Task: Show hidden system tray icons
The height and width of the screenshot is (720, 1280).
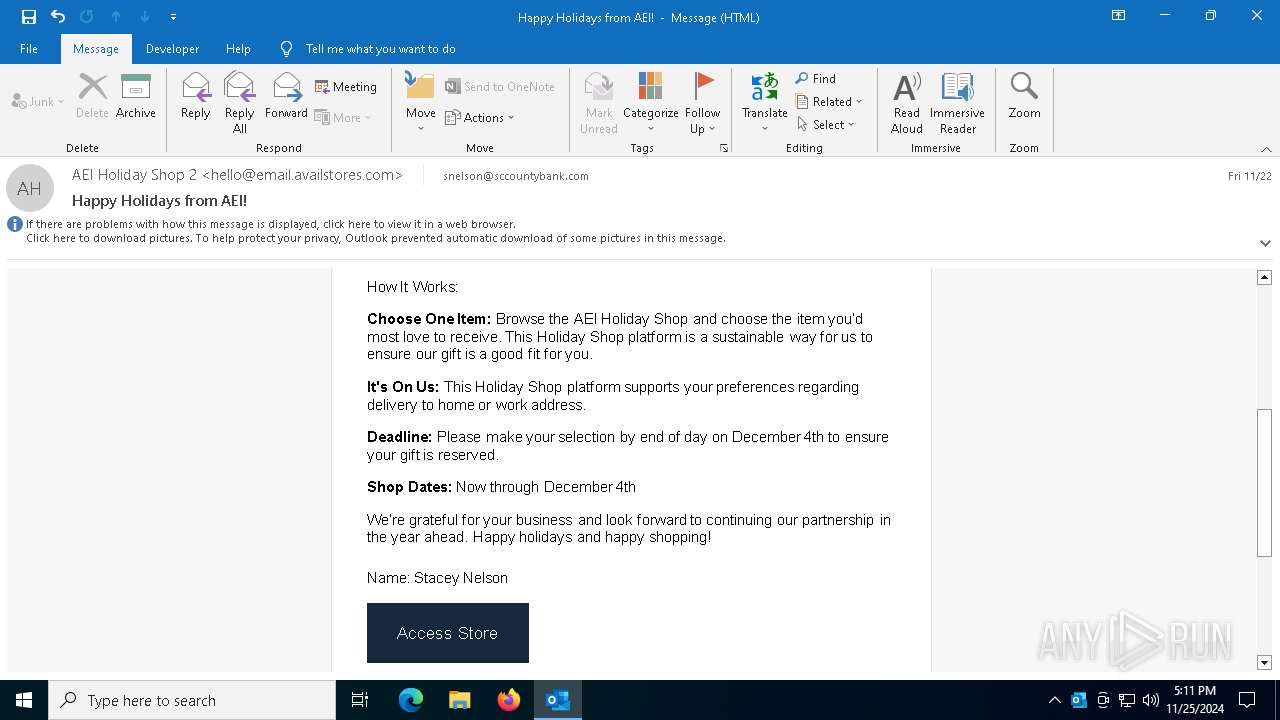Action: pyautogui.click(x=1055, y=700)
